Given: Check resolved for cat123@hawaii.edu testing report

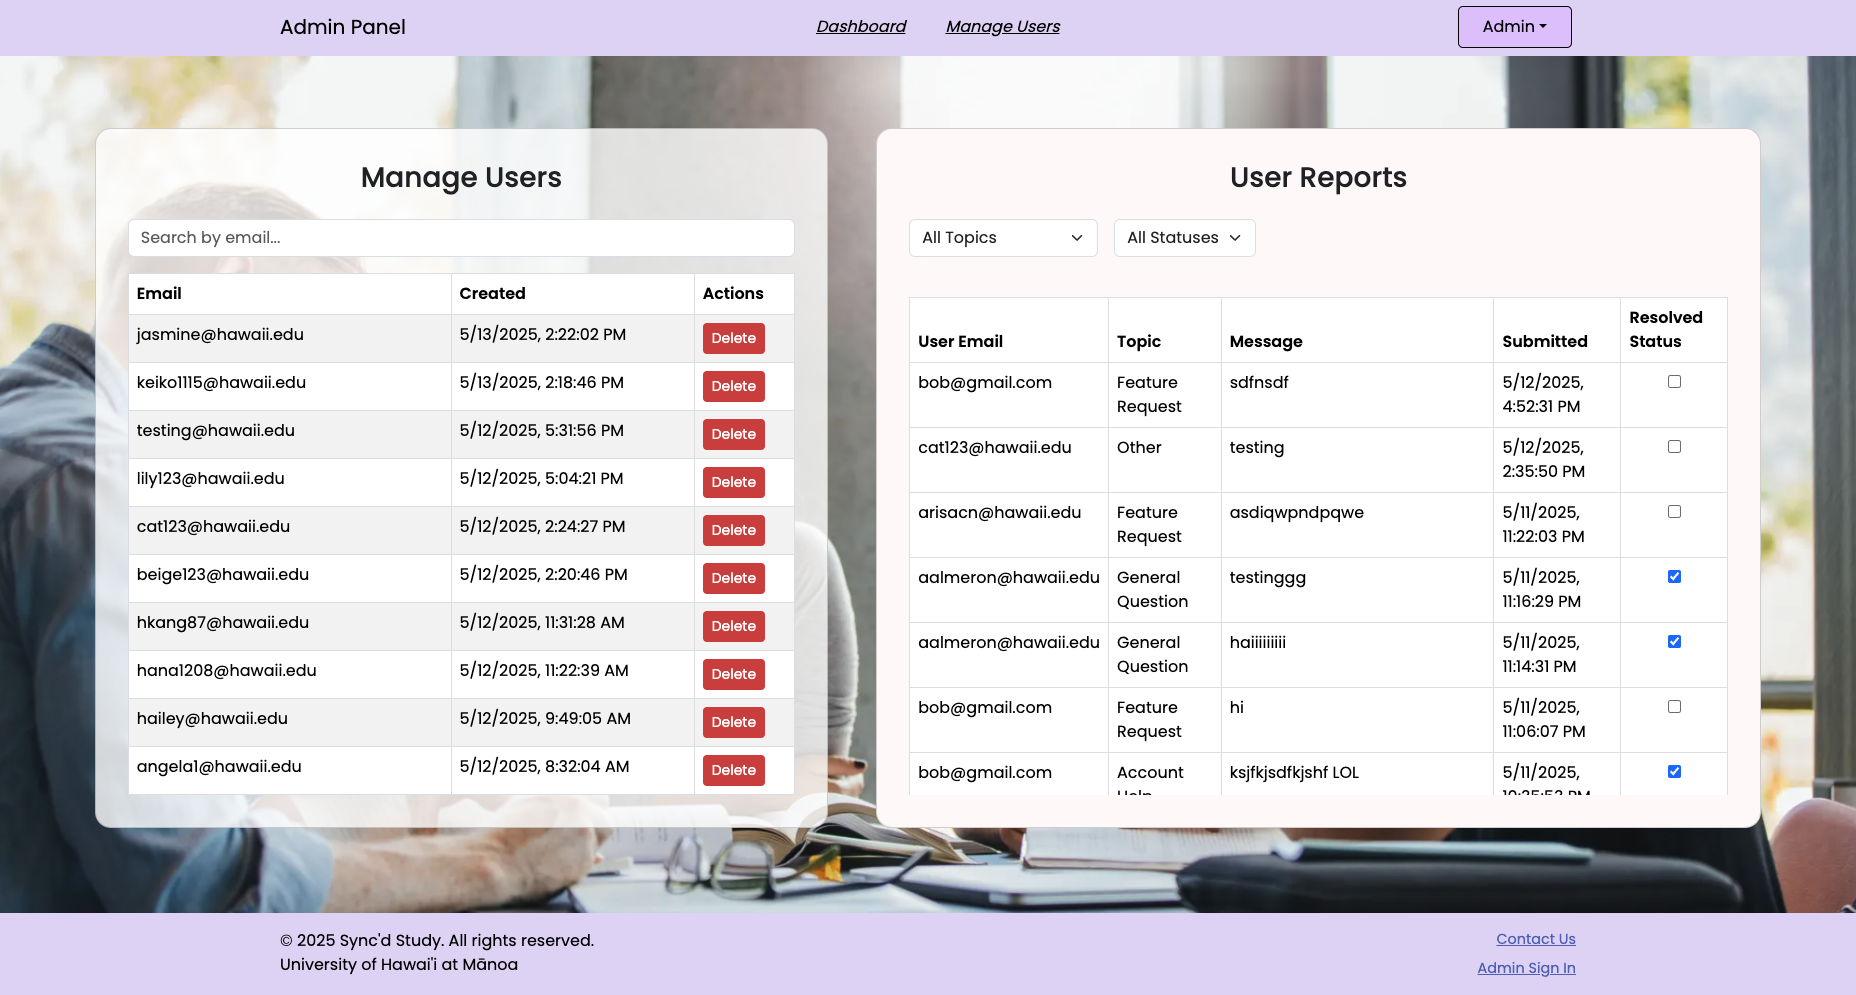Looking at the screenshot, I should click(1674, 447).
